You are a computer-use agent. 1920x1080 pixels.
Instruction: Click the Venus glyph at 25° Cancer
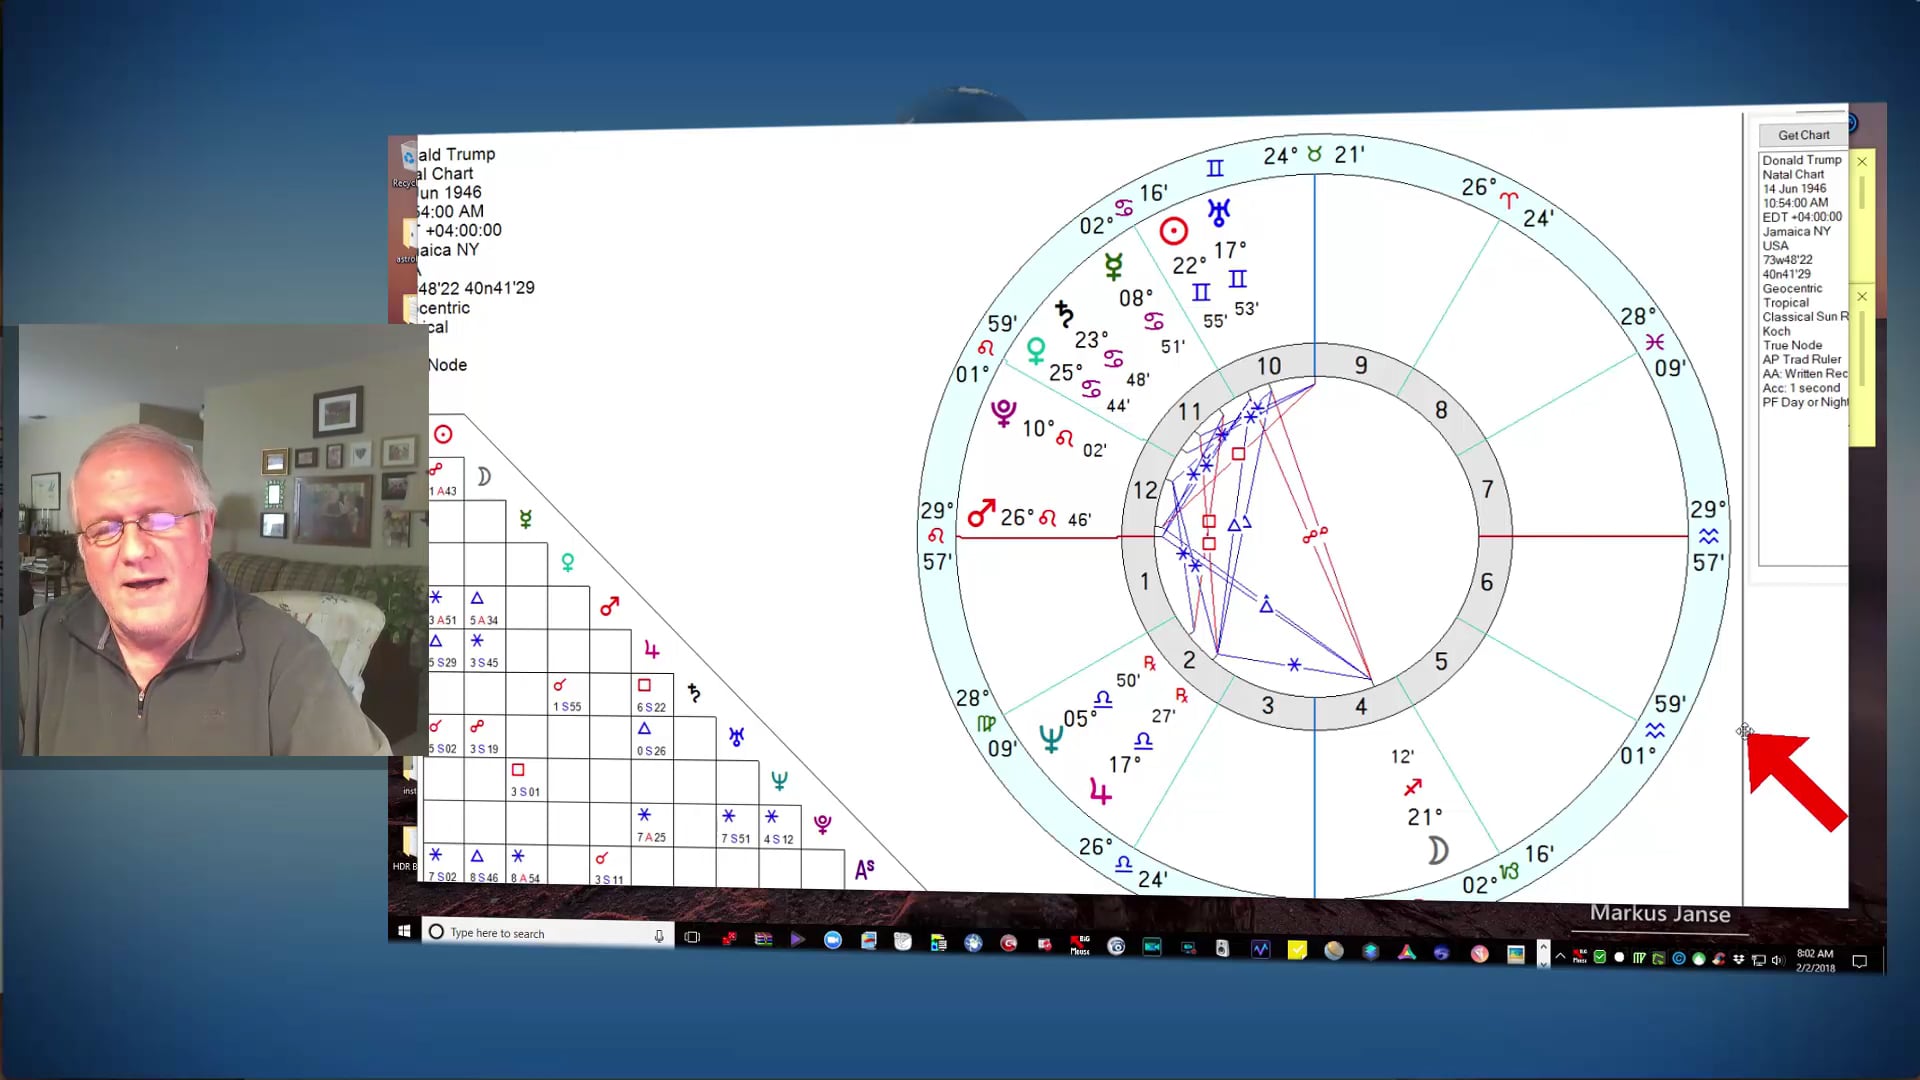(x=1036, y=350)
